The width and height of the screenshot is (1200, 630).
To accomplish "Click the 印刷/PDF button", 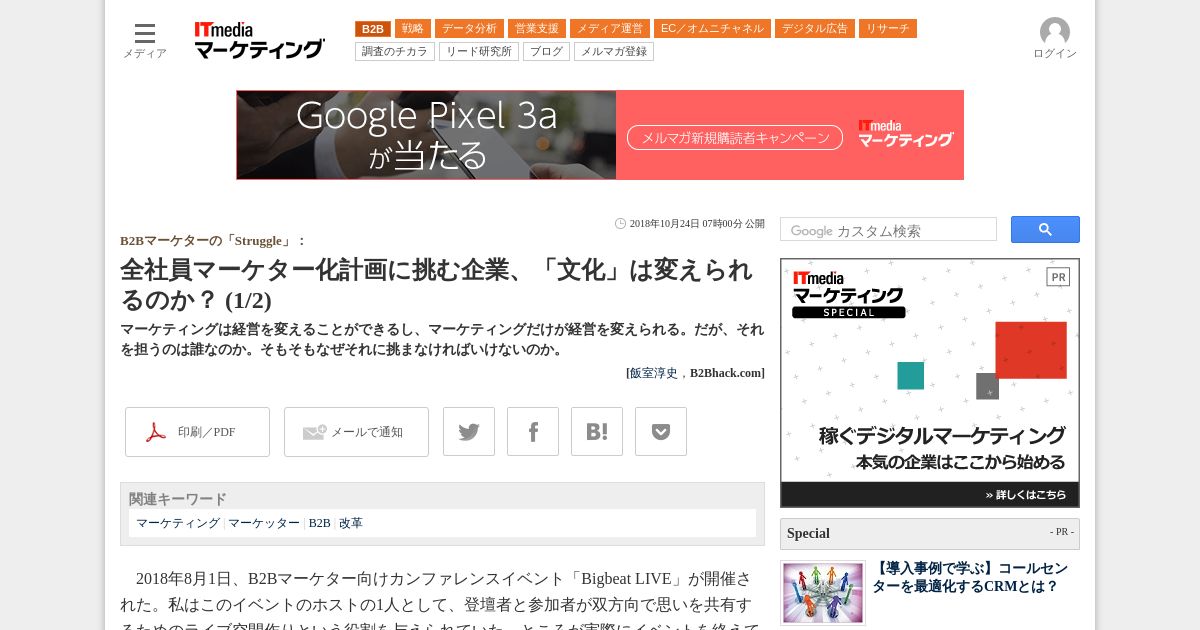I will coord(197,432).
